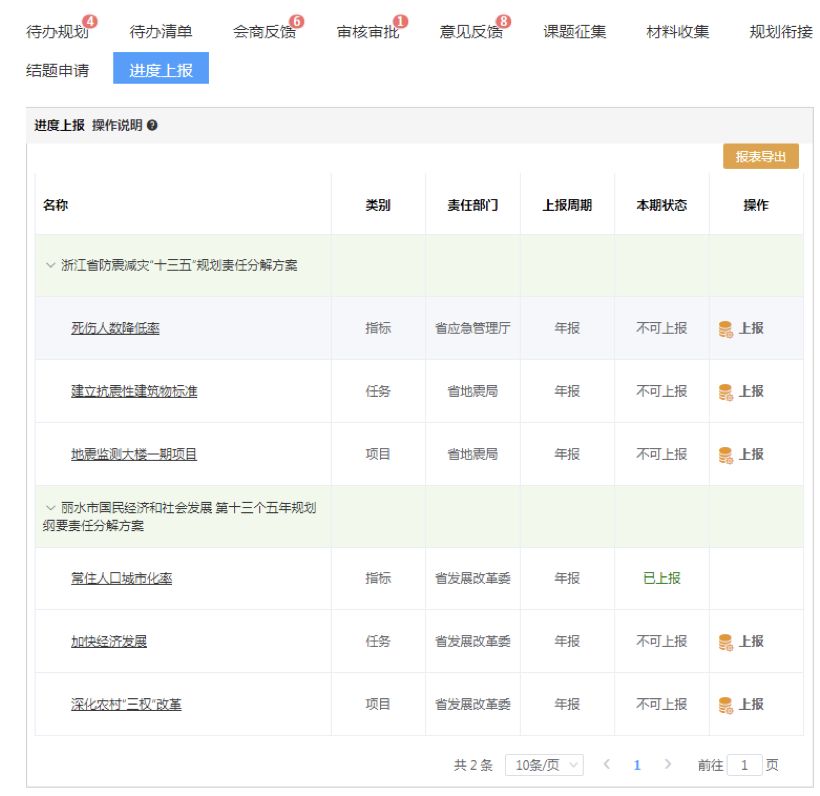Click the 上报 text for 地震监测大楼一期项目 row
The height and width of the screenshot is (796, 820).
(x=751, y=454)
